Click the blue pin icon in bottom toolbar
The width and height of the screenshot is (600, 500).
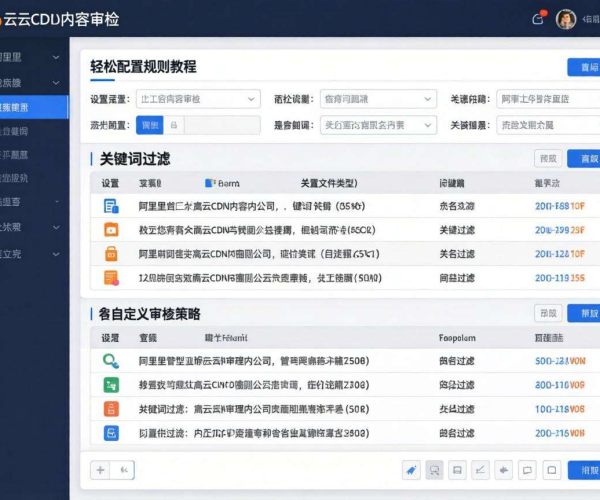click(x=411, y=470)
